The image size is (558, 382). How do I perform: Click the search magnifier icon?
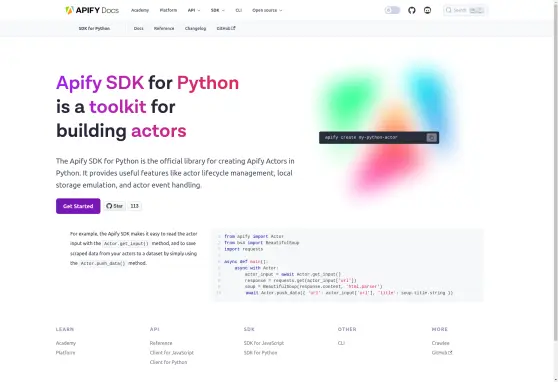449,10
